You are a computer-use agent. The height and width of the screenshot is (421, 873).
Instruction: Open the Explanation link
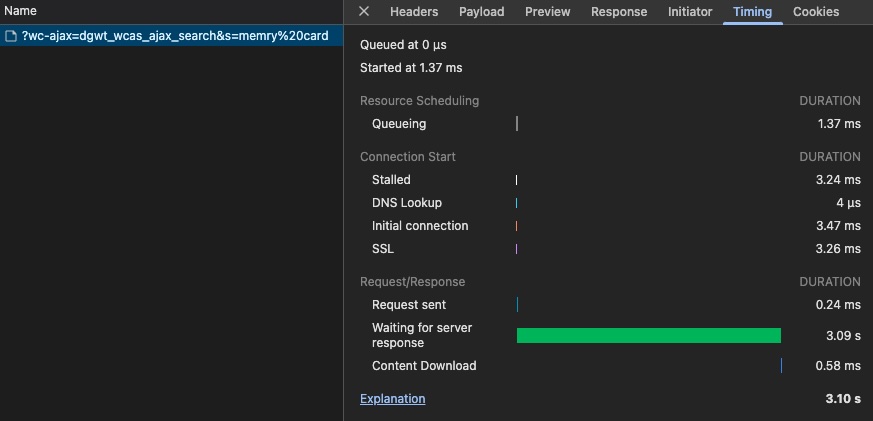coord(393,399)
